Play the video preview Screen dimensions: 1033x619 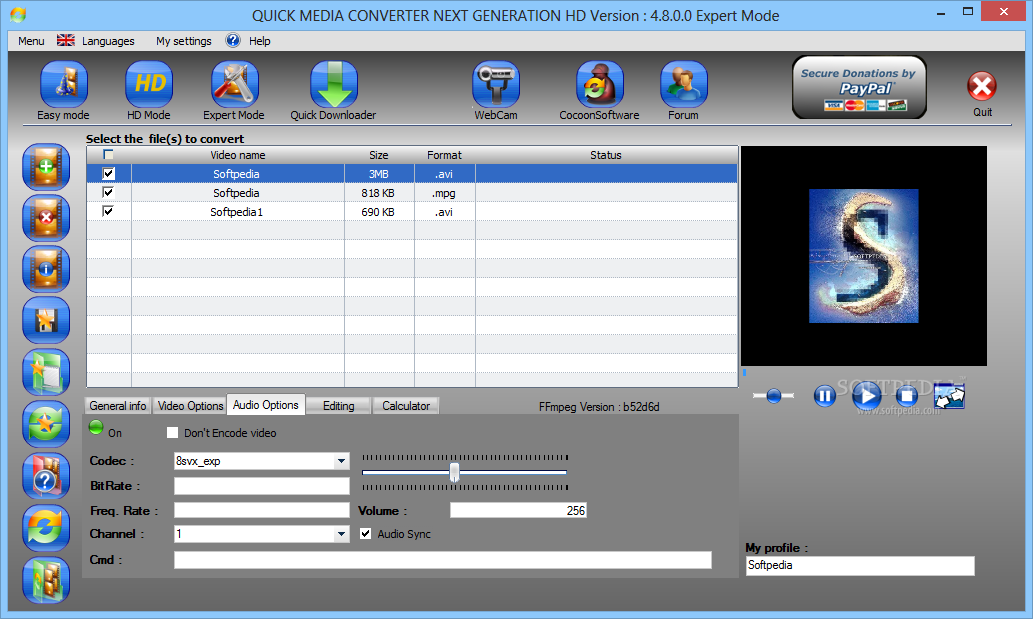(866, 396)
